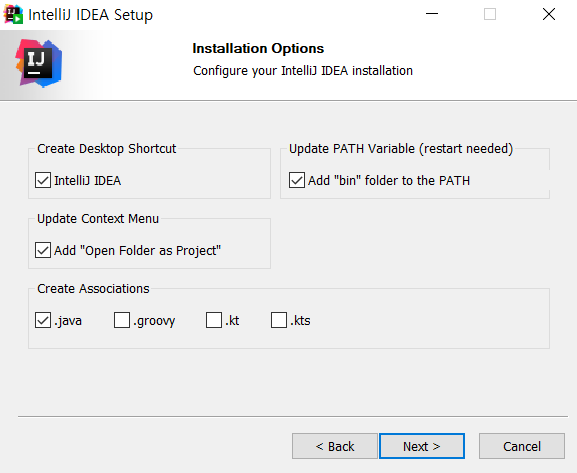Toggle Add "bin" folder to the PATH

pos(297,180)
